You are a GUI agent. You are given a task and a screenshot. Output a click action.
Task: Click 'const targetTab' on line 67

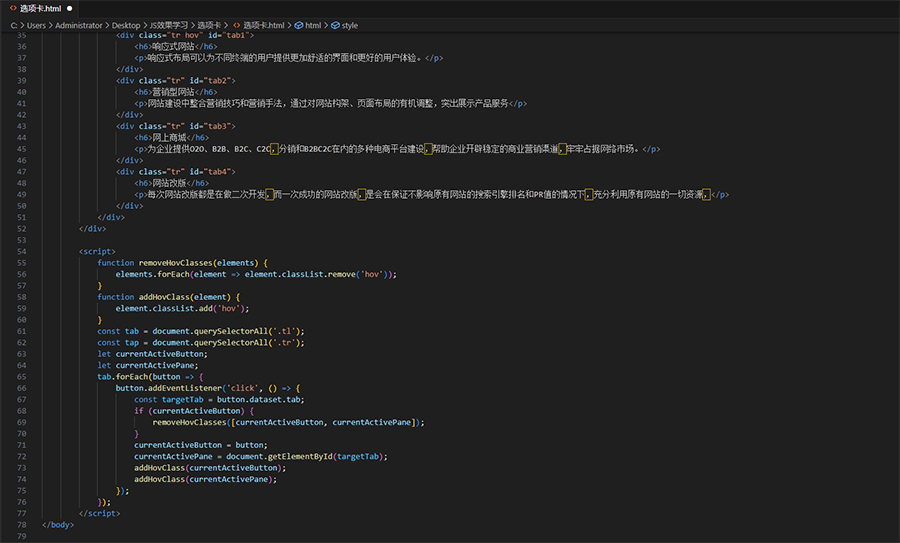pyautogui.click(x=168, y=400)
